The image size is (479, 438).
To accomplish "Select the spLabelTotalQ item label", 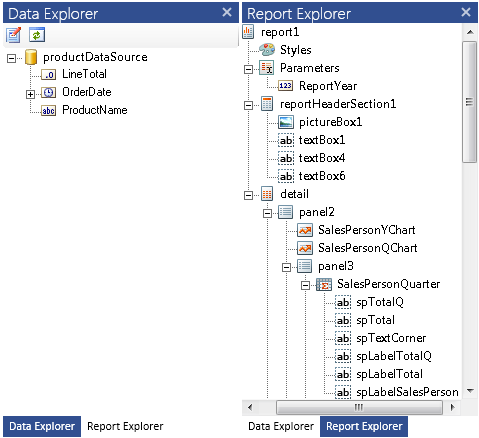I will click(x=394, y=356).
